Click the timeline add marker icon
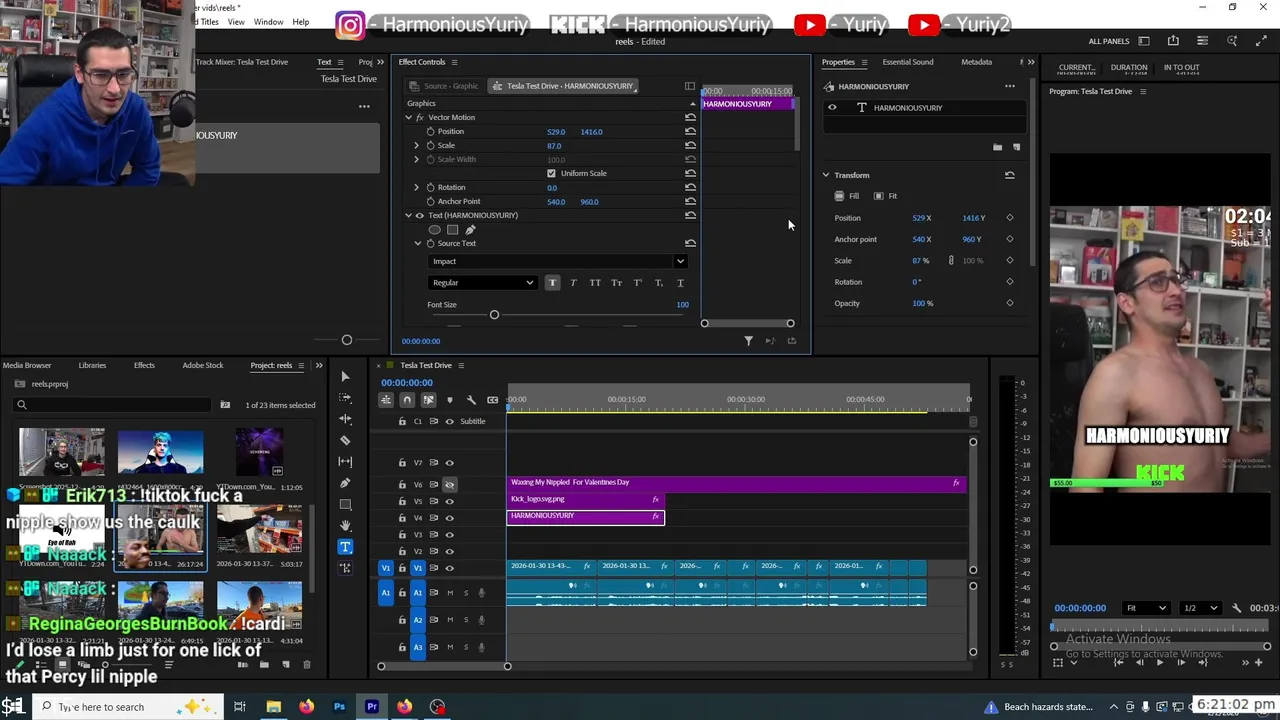The width and height of the screenshot is (1280, 720). coord(449,400)
